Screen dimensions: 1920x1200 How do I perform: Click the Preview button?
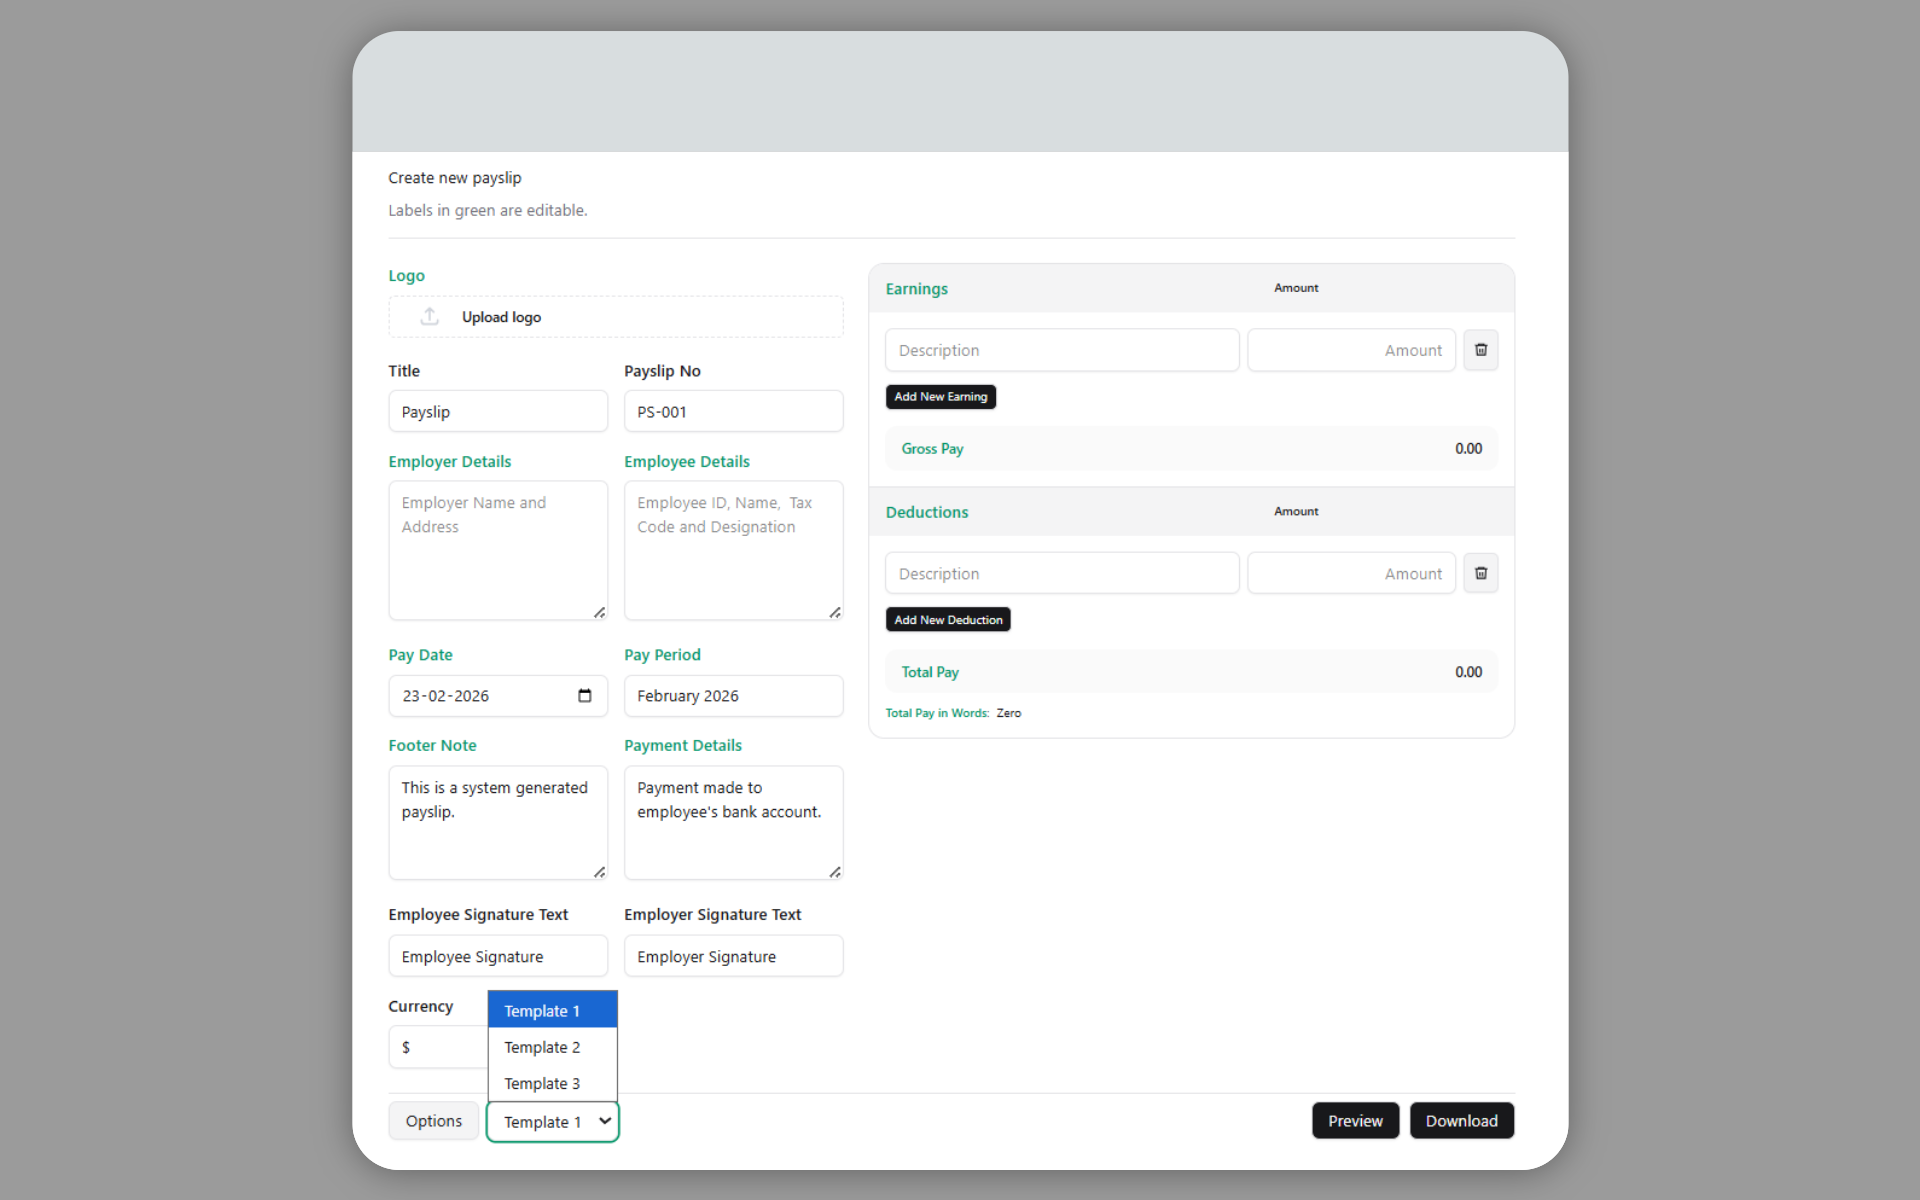click(1355, 1120)
